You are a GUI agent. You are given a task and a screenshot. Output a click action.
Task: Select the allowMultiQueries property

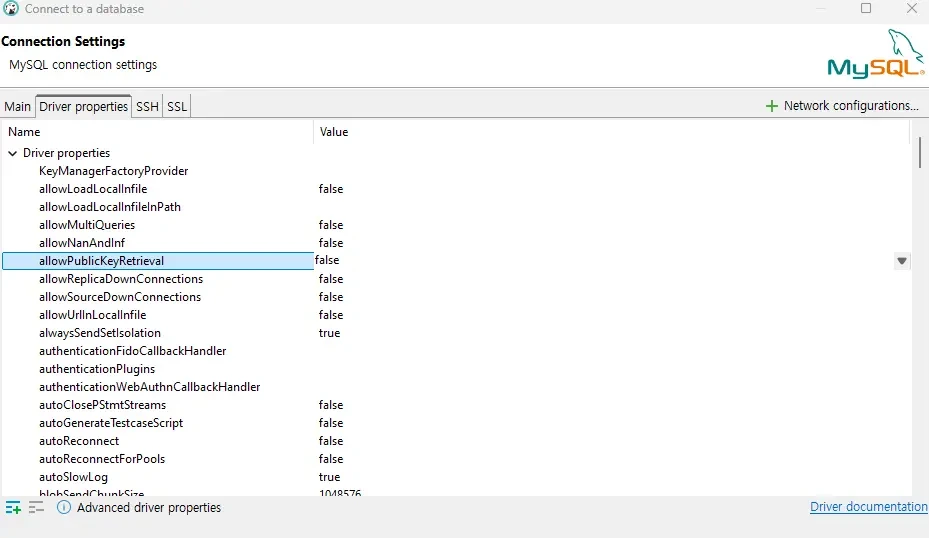click(x=87, y=225)
